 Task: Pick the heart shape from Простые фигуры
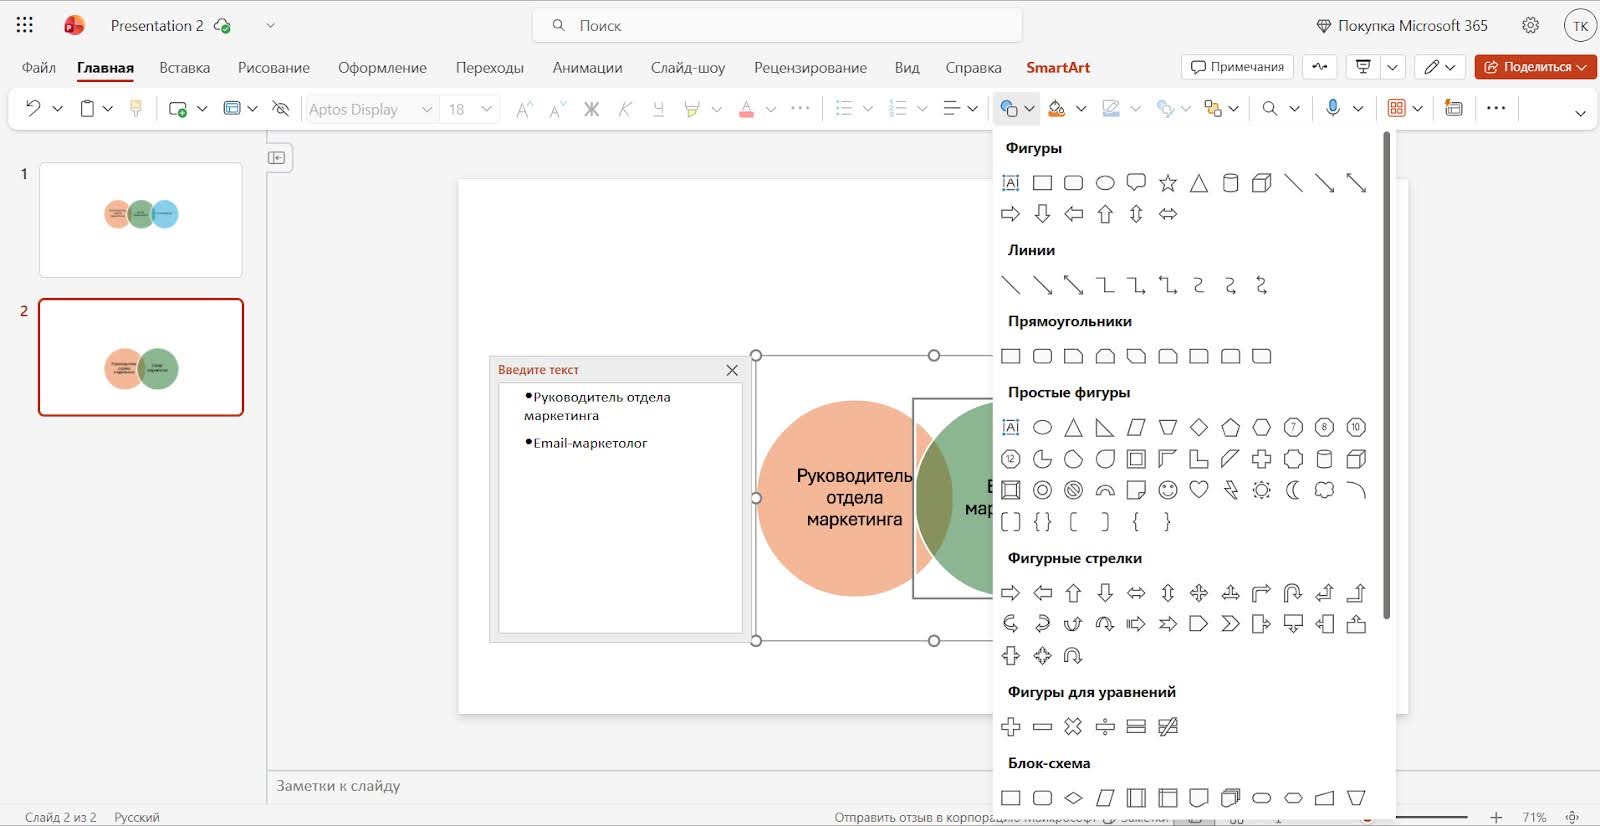[x=1199, y=490]
